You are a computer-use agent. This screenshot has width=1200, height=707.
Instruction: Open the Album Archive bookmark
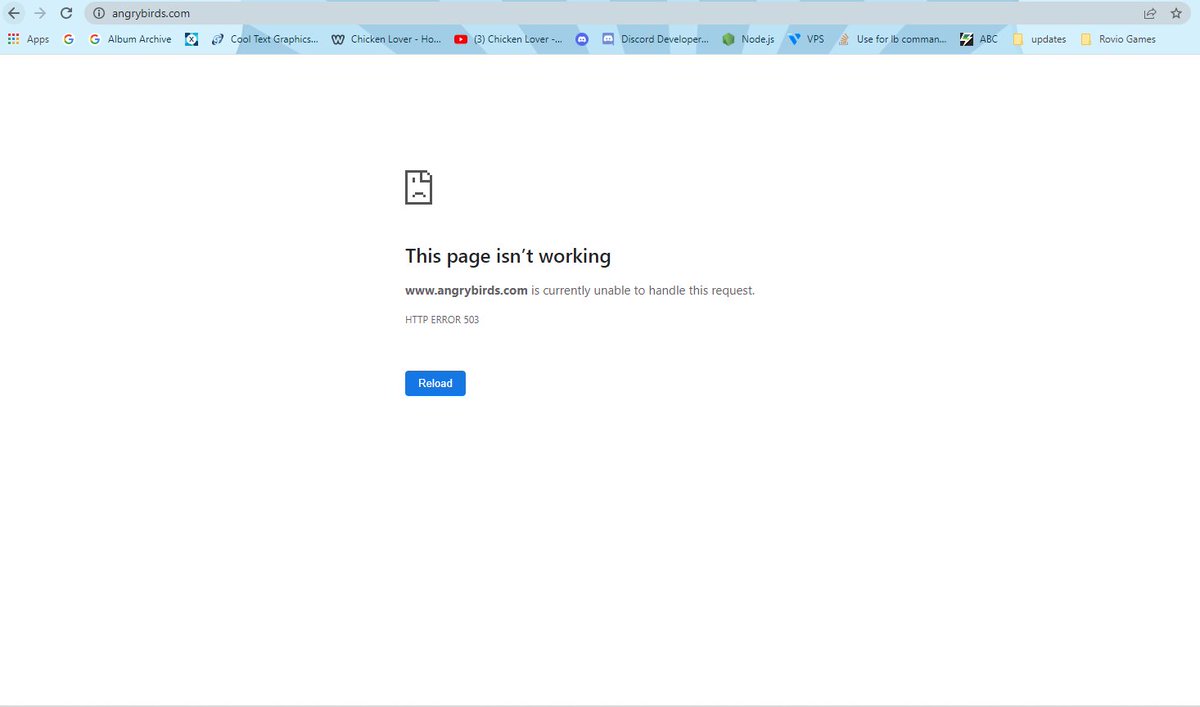pyautogui.click(x=130, y=39)
